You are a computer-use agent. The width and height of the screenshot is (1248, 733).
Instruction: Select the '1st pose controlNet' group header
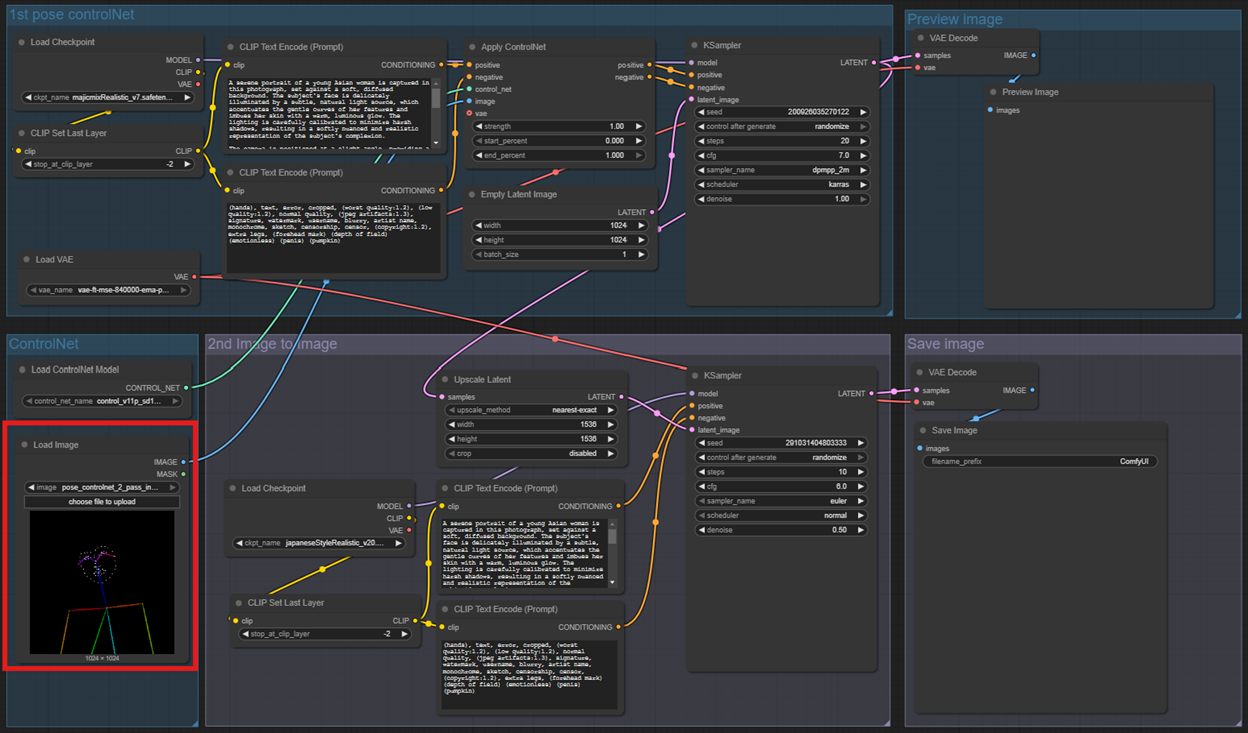(x=71, y=15)
